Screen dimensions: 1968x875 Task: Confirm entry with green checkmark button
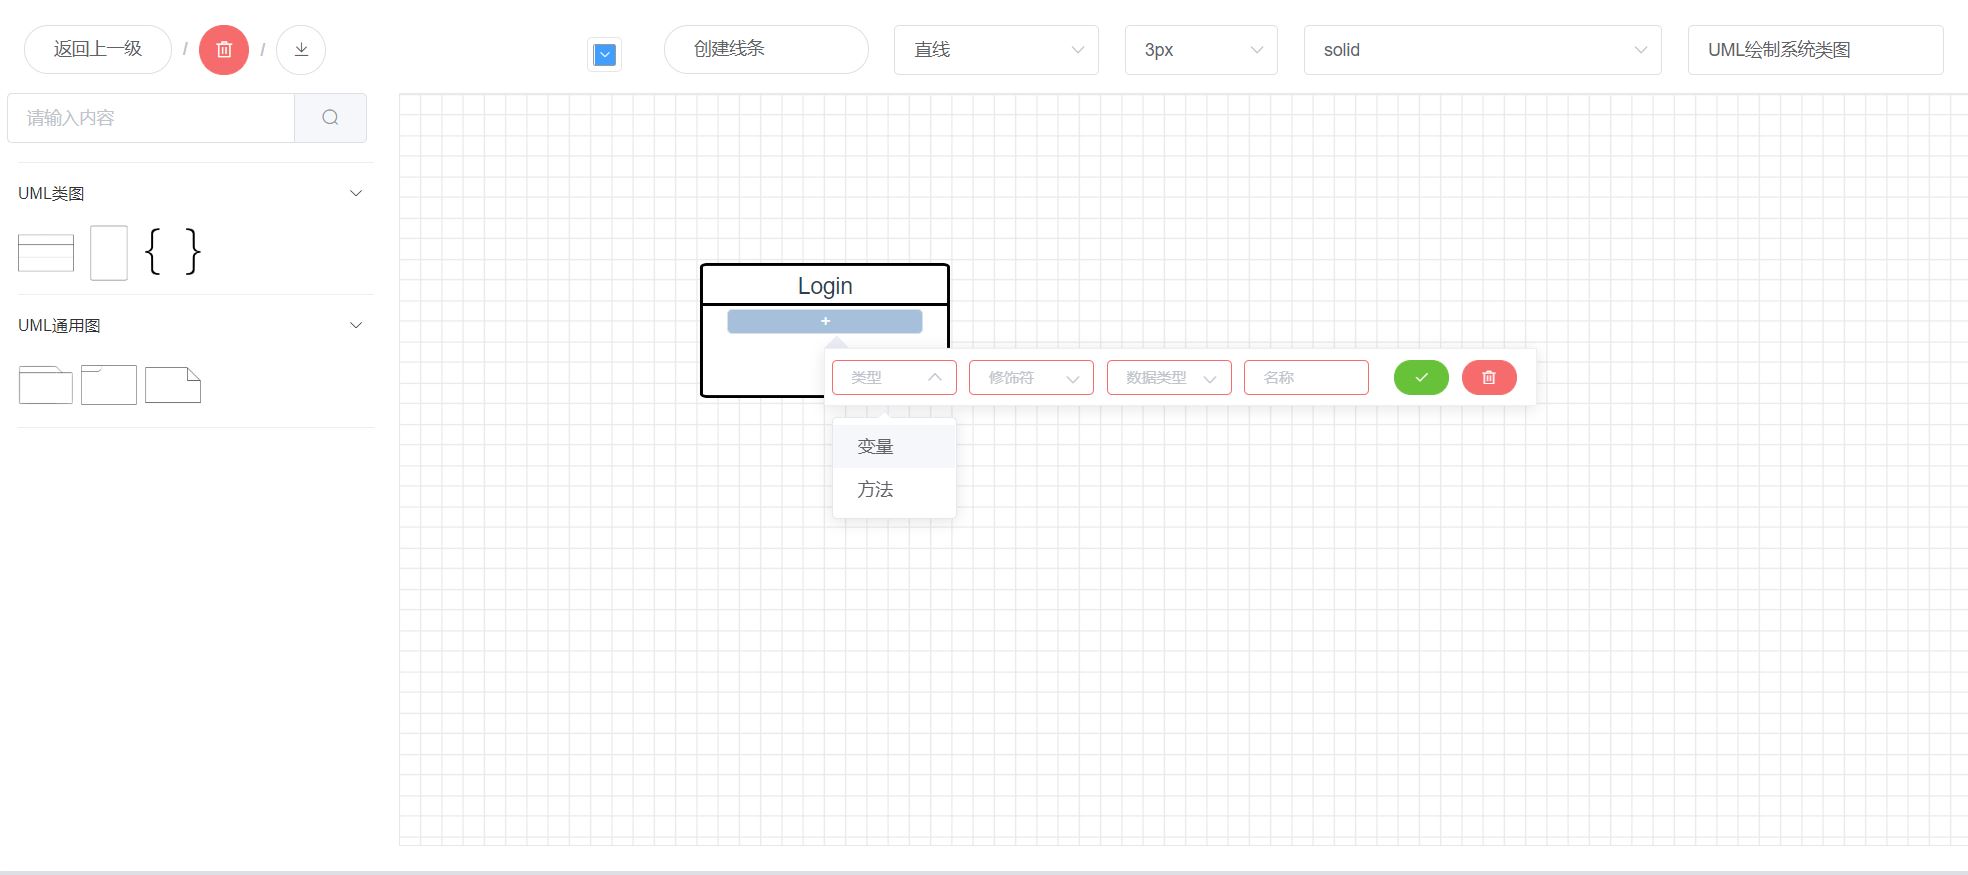click(x=1421, y=377)
